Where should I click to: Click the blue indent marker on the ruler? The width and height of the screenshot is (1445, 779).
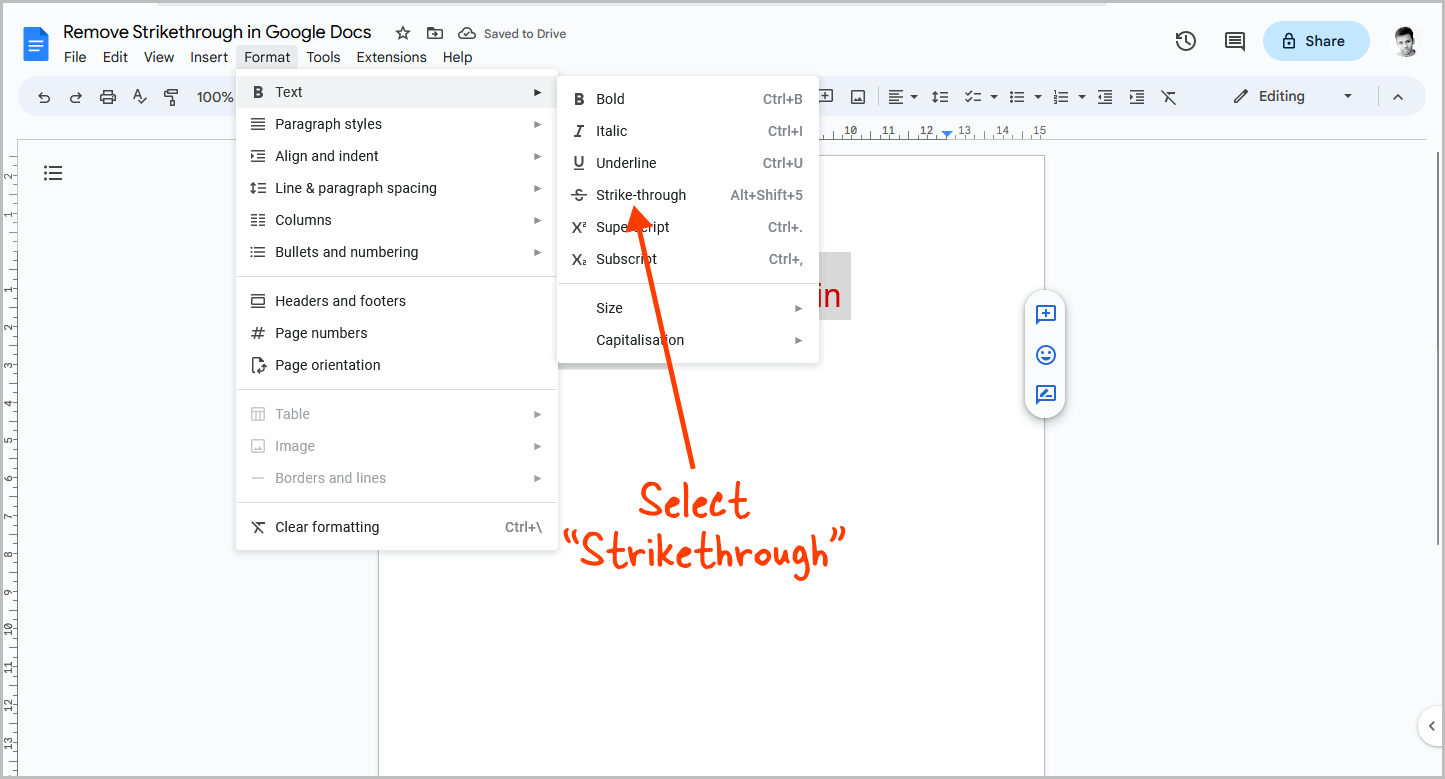pyautogui.click(x=947, y=132)
